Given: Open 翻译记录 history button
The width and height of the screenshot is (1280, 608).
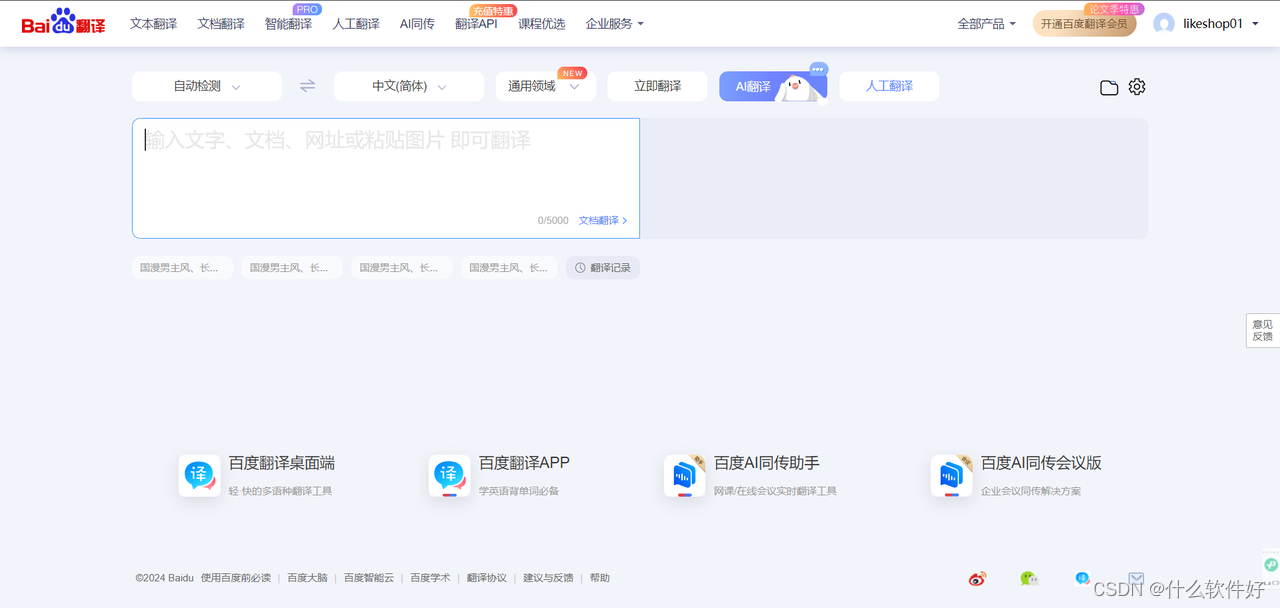Looking at the screenshot, I should [x=603, y=268].
